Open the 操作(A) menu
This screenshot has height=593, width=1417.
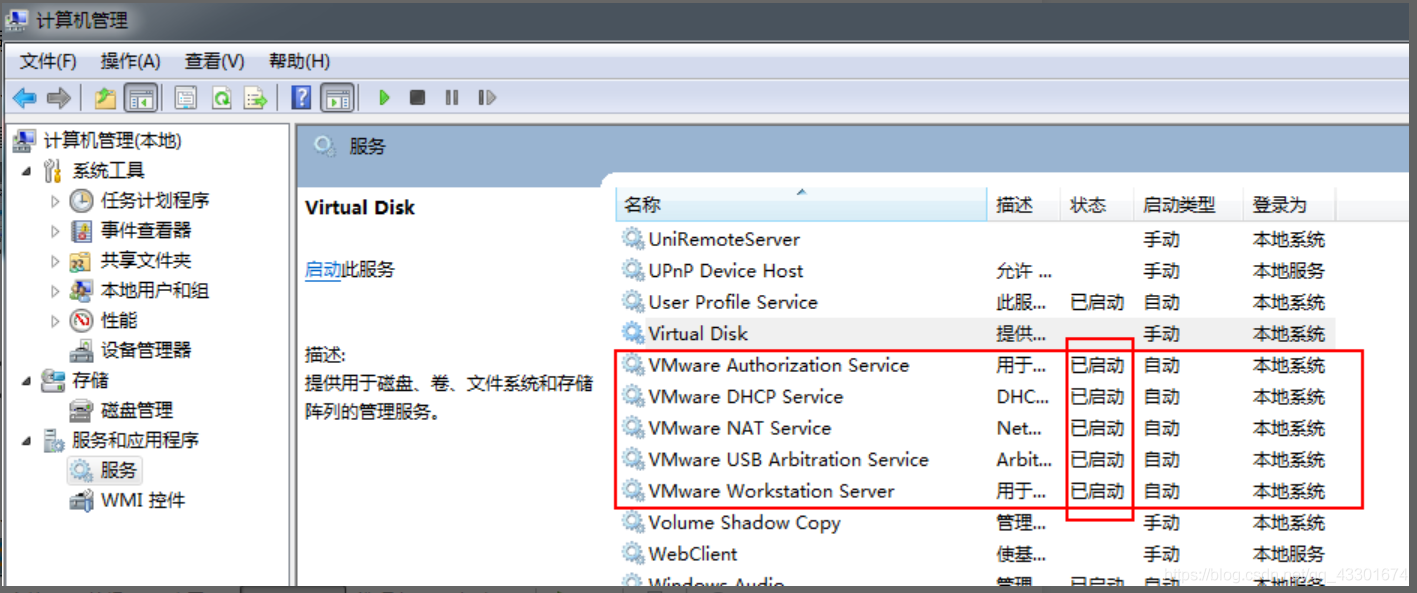coord(131,61)
